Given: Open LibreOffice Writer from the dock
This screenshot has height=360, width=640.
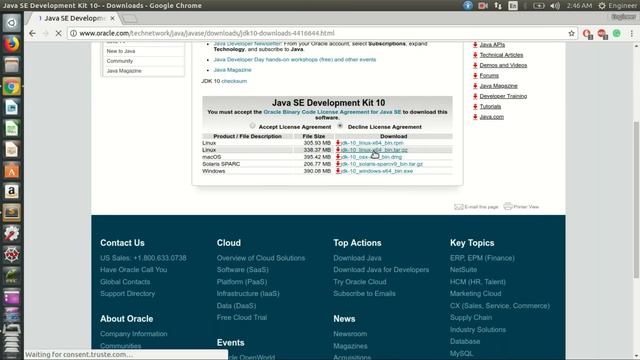Looking at the screenshot, I should point(11,108).
